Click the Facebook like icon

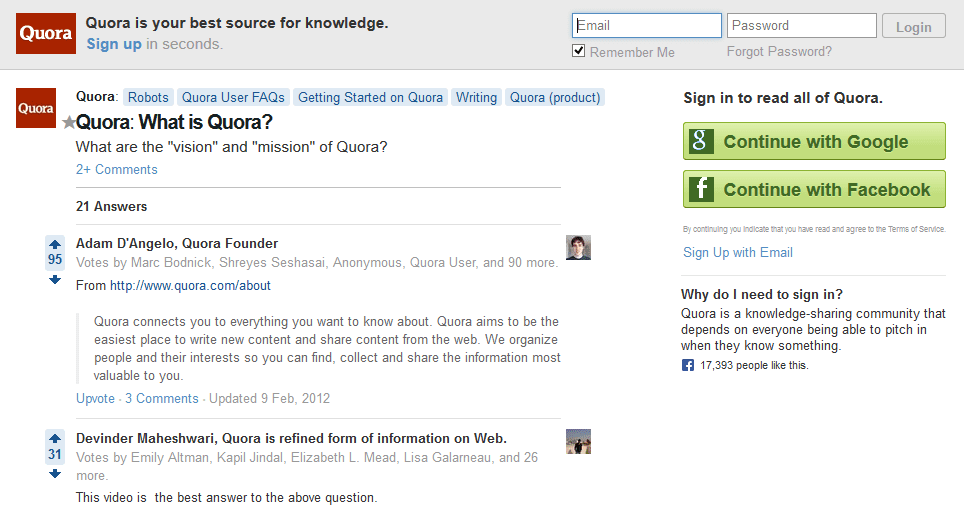click(688, 366)
